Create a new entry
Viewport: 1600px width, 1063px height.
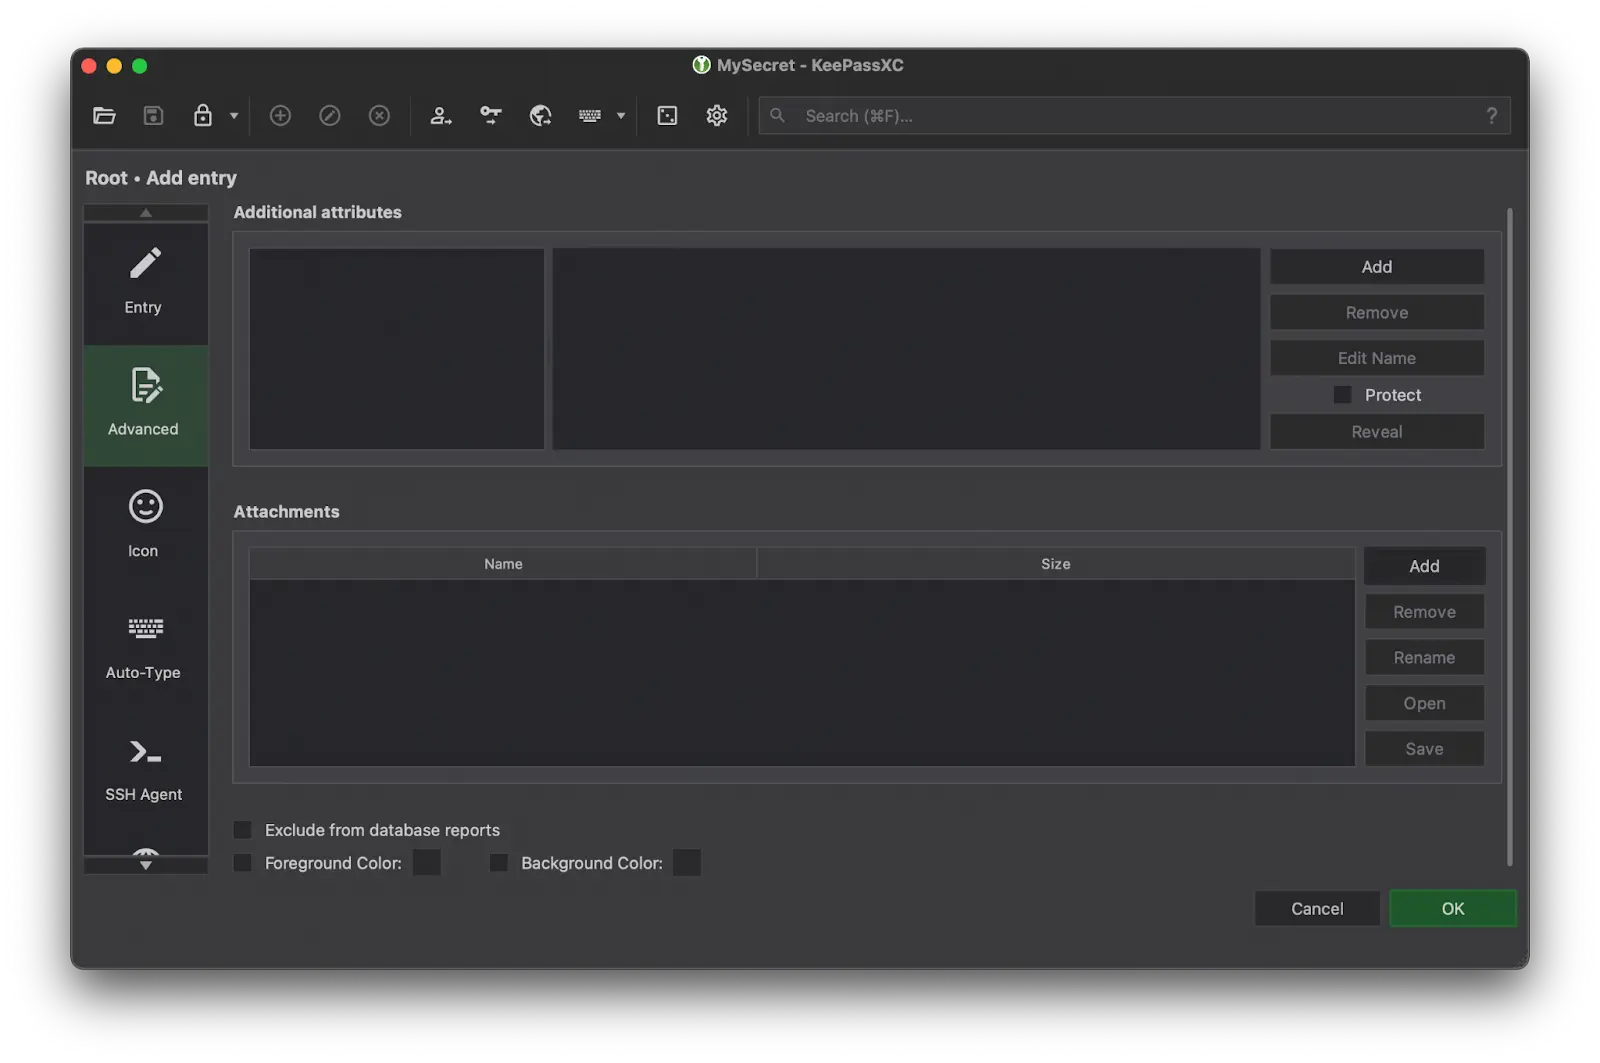point(280,115)
